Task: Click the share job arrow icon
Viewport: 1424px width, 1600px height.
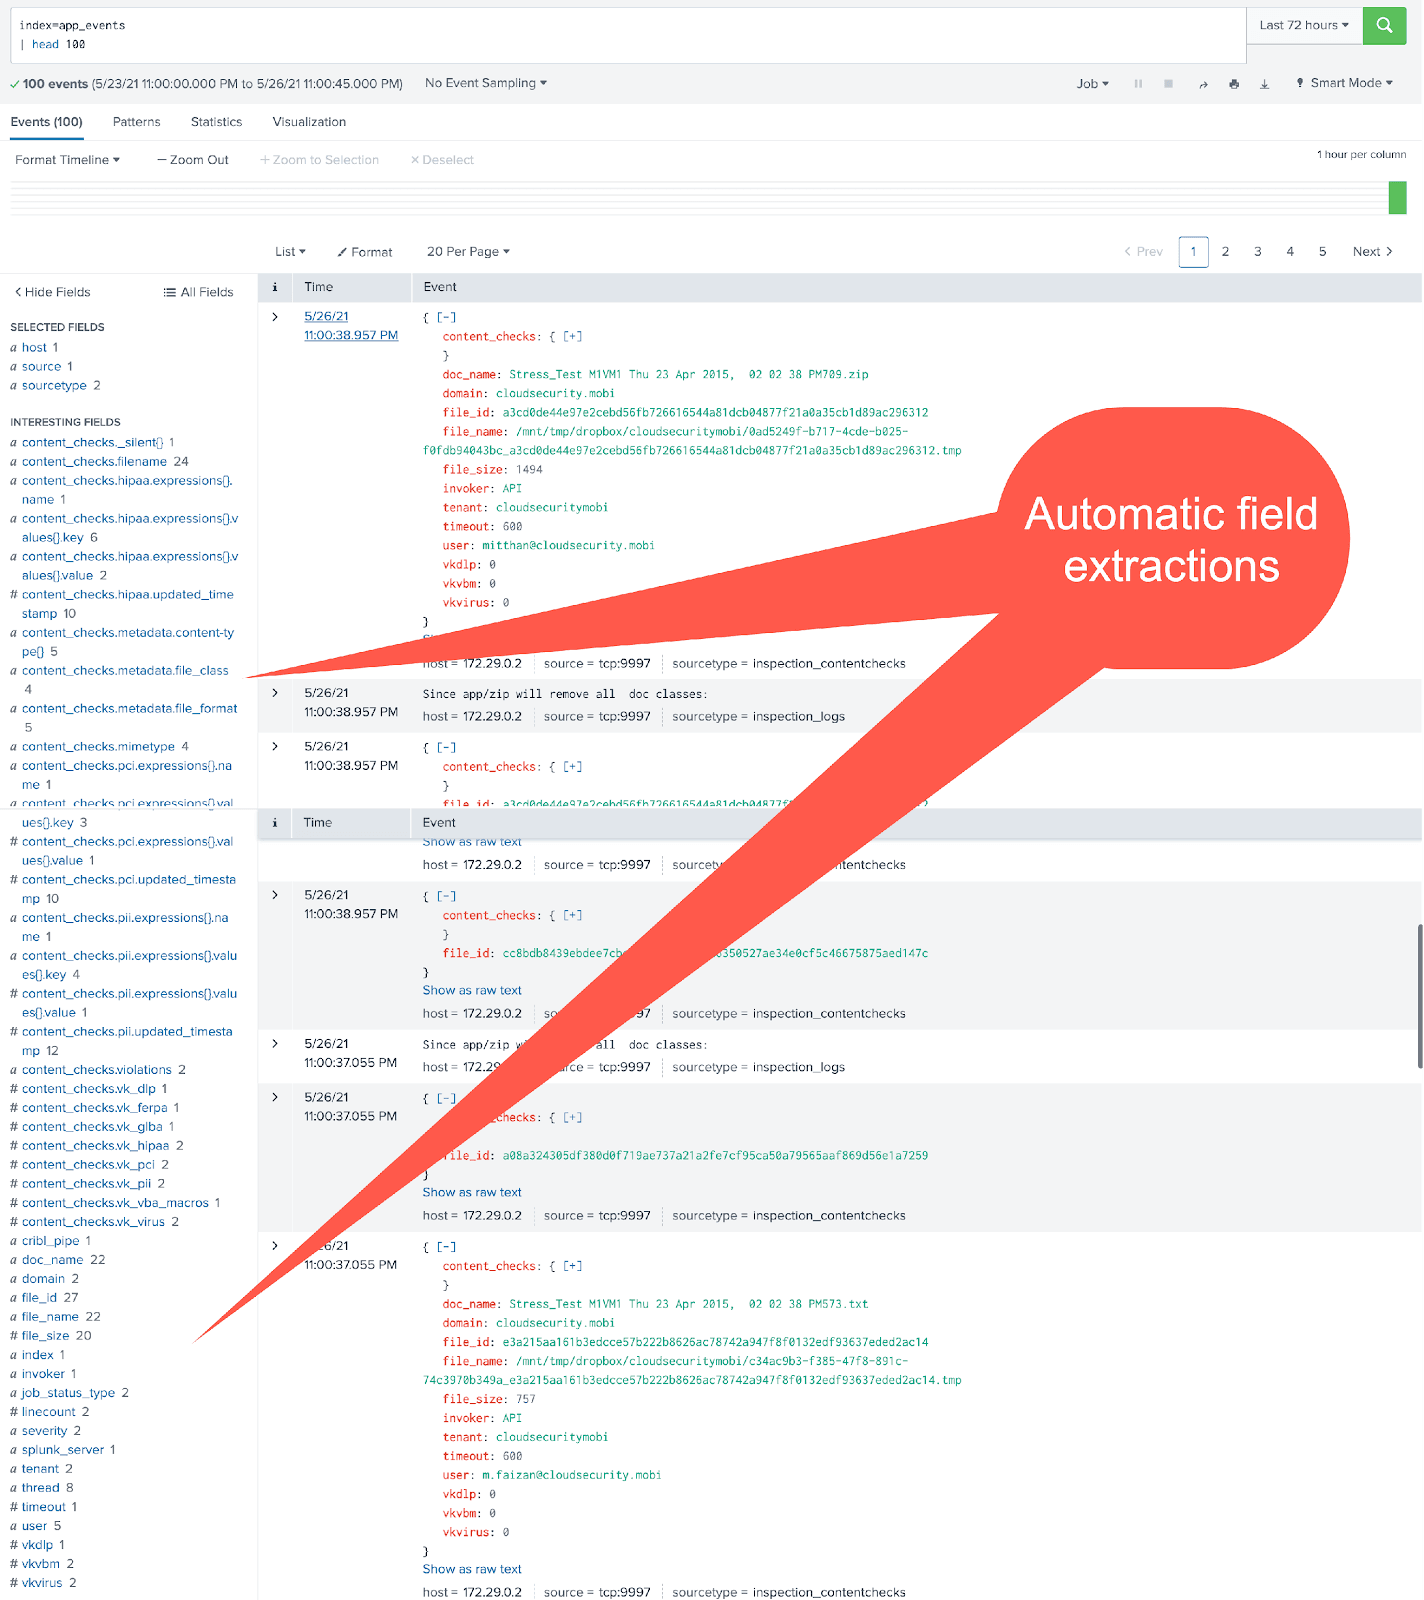Action: (x=1203, y=84)
